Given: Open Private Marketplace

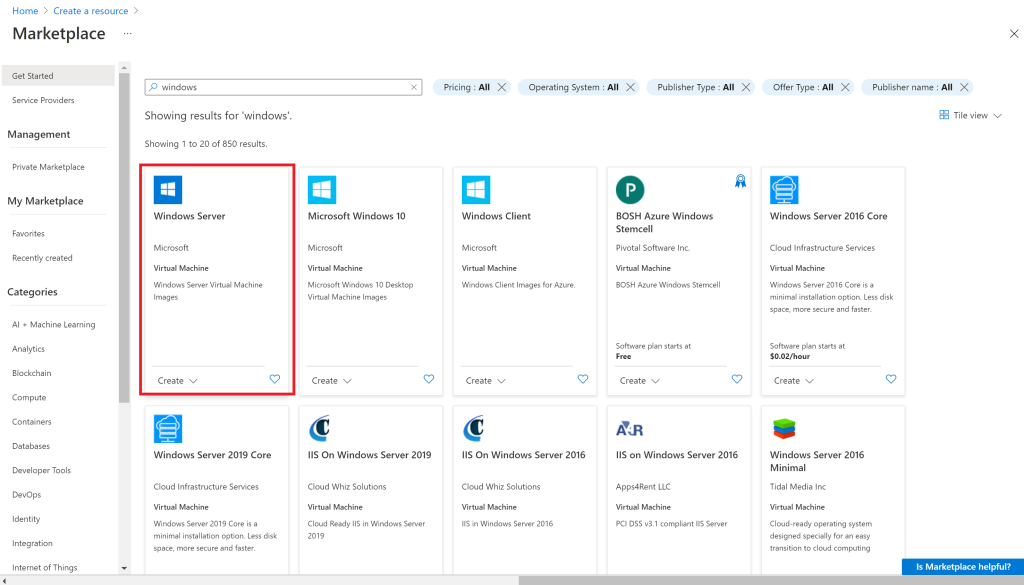Looking at the screenshot, I should tap(48, 166).
